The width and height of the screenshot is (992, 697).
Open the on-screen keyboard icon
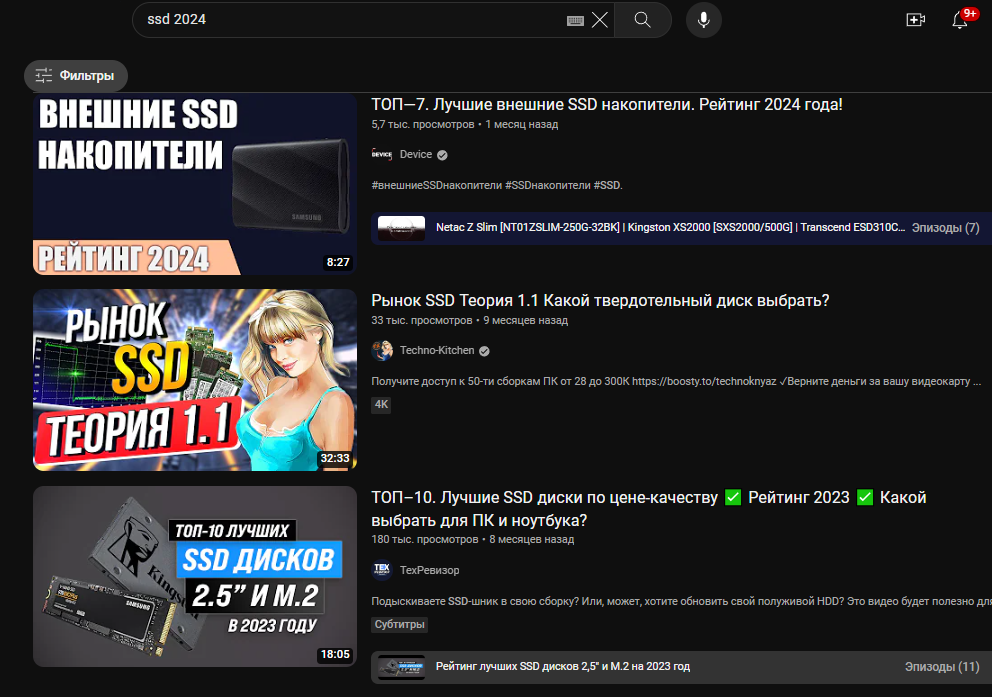[x=575, y=20]
